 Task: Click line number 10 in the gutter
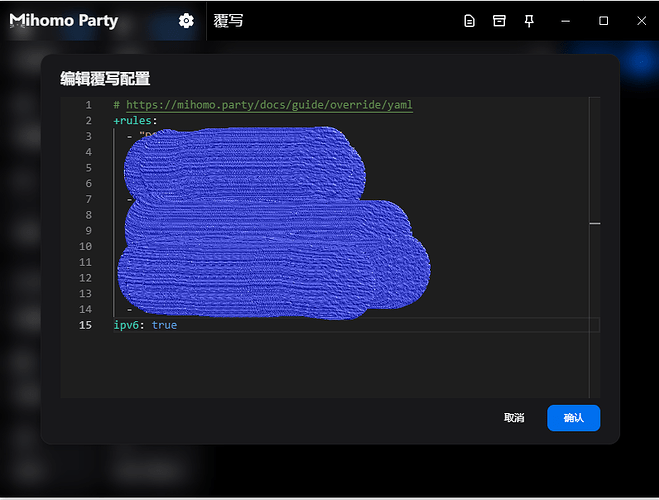(85, 246)
